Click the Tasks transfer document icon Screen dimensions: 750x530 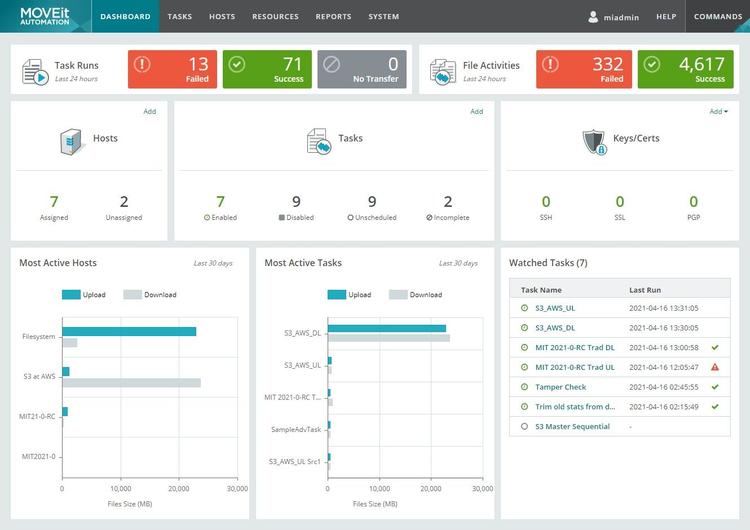319,141
